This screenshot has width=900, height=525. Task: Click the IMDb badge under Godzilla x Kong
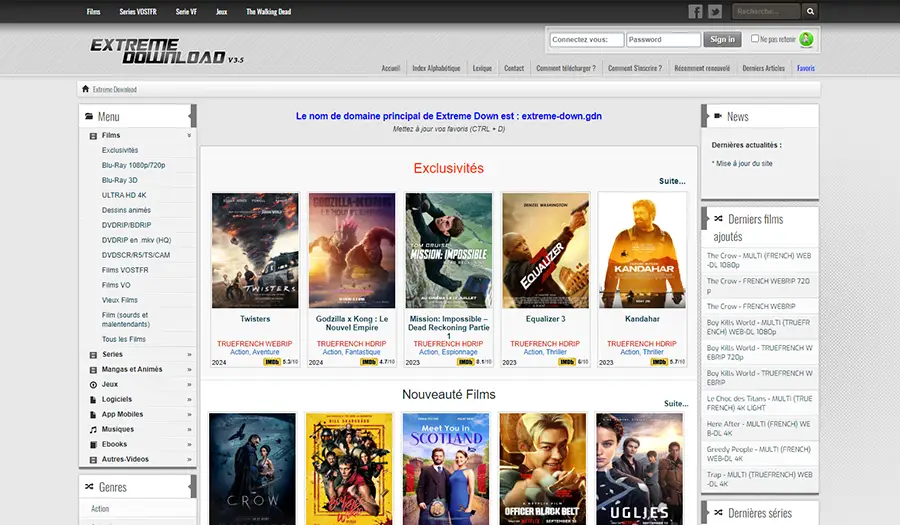point(368,362)
